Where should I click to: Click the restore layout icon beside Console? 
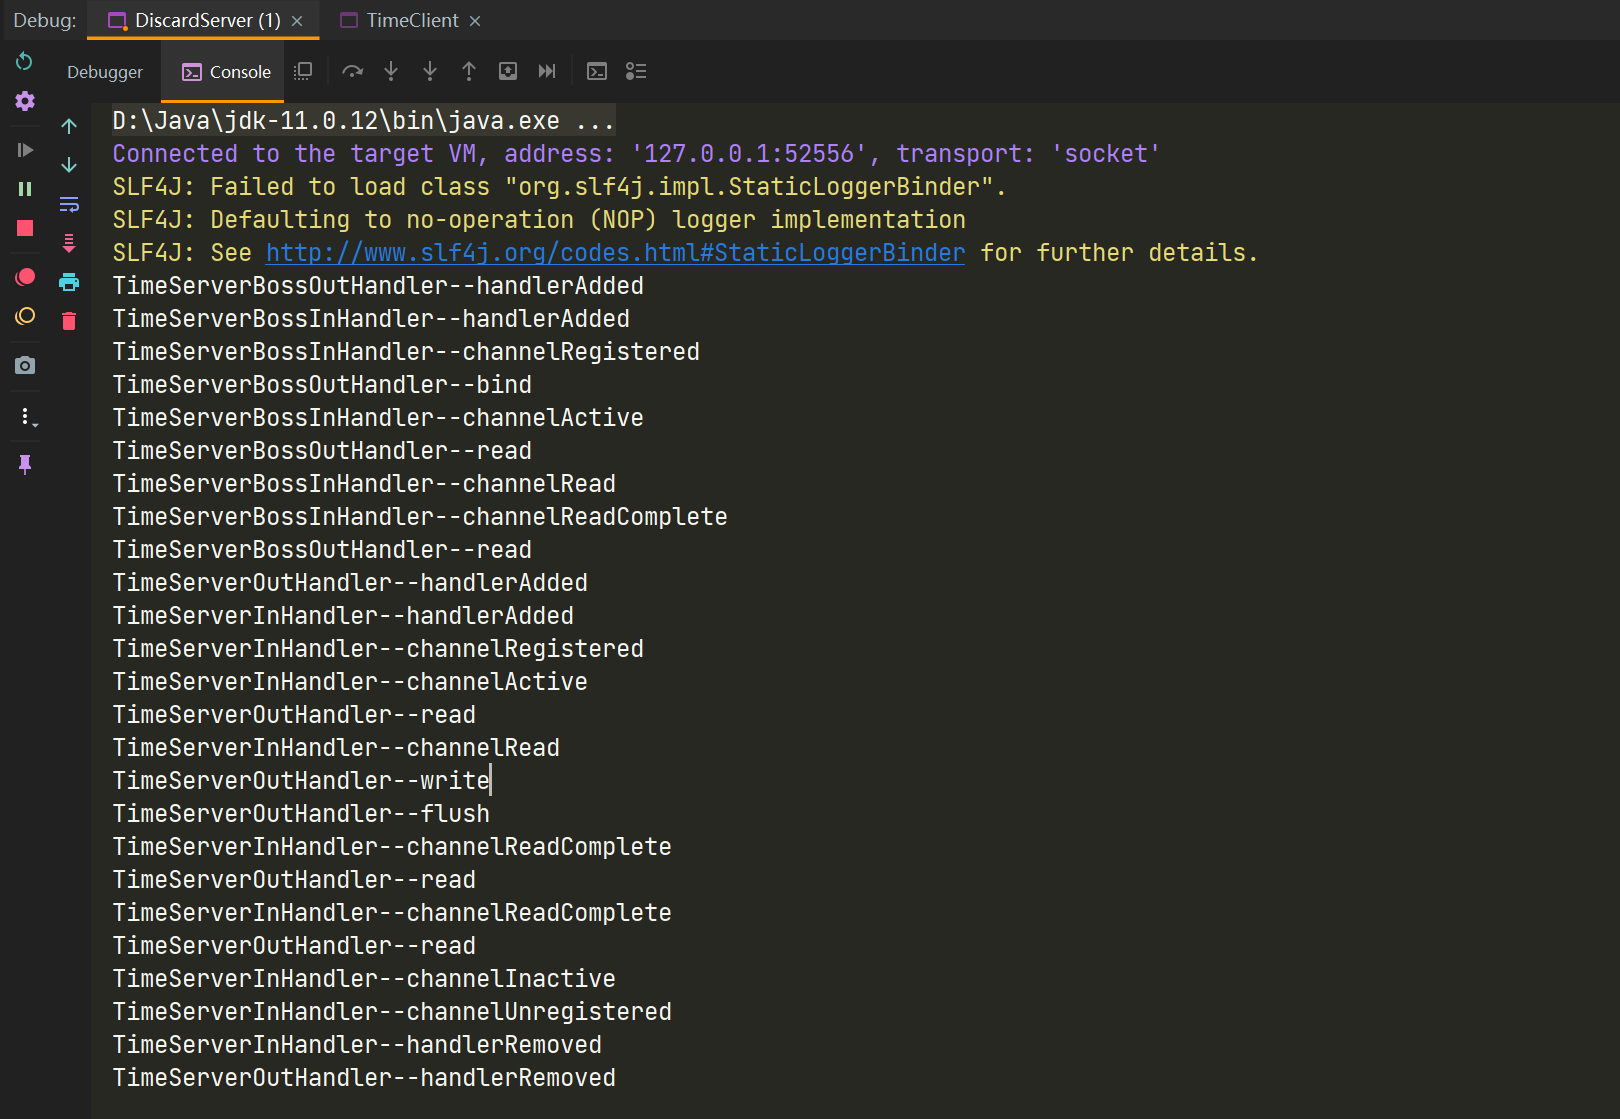[303, 71]
